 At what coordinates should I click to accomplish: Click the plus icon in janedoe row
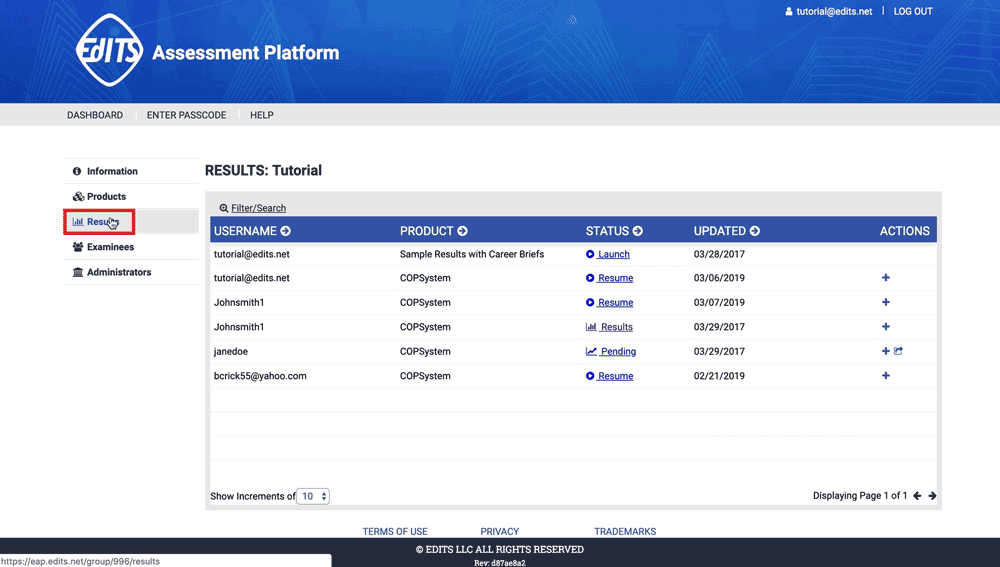click(x=885, y=351)
